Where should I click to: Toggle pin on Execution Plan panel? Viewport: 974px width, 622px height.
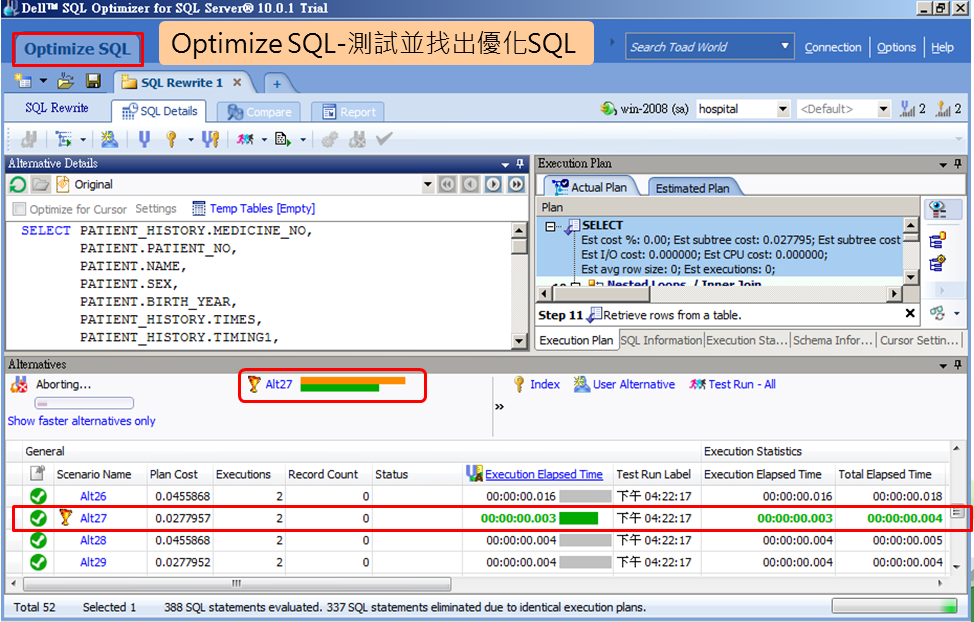tap(958, 164)
